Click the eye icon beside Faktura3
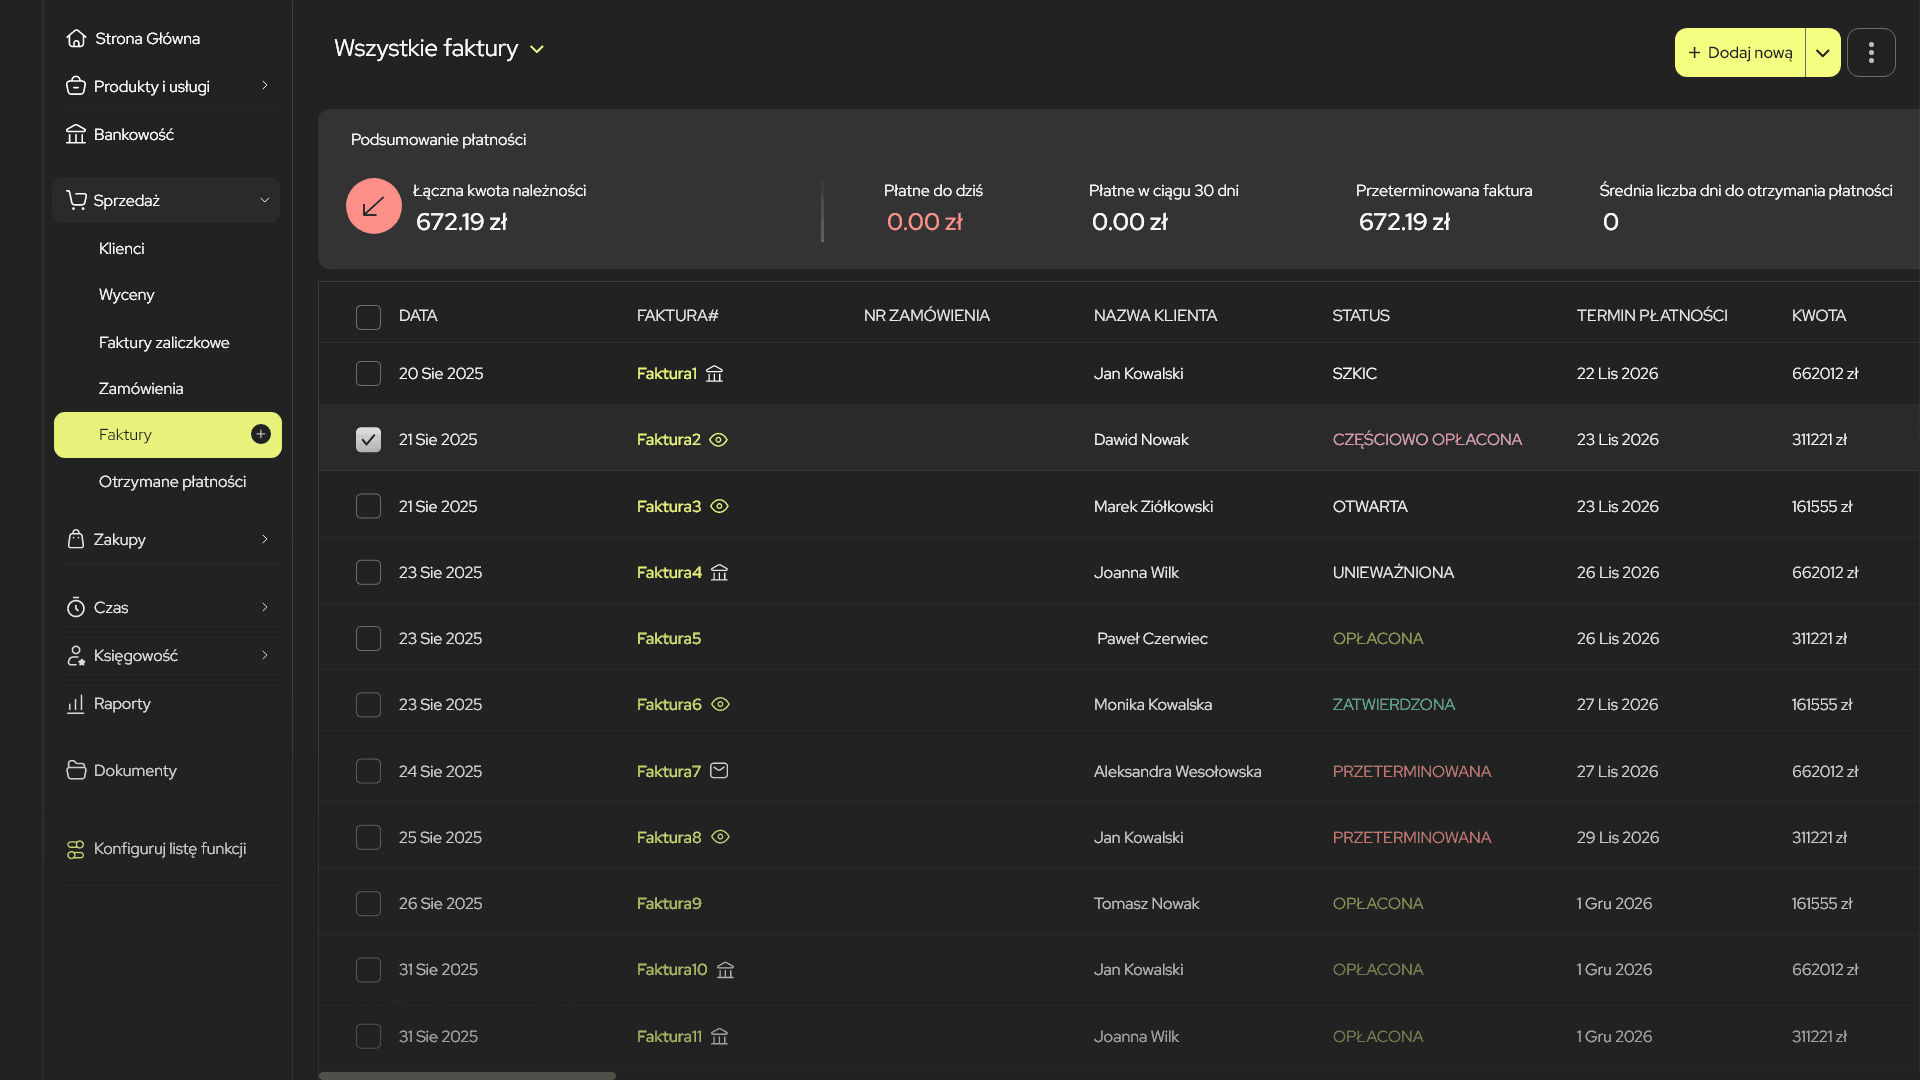Viewport: 1920px width, 1080px height. click(x=719, y=507)
